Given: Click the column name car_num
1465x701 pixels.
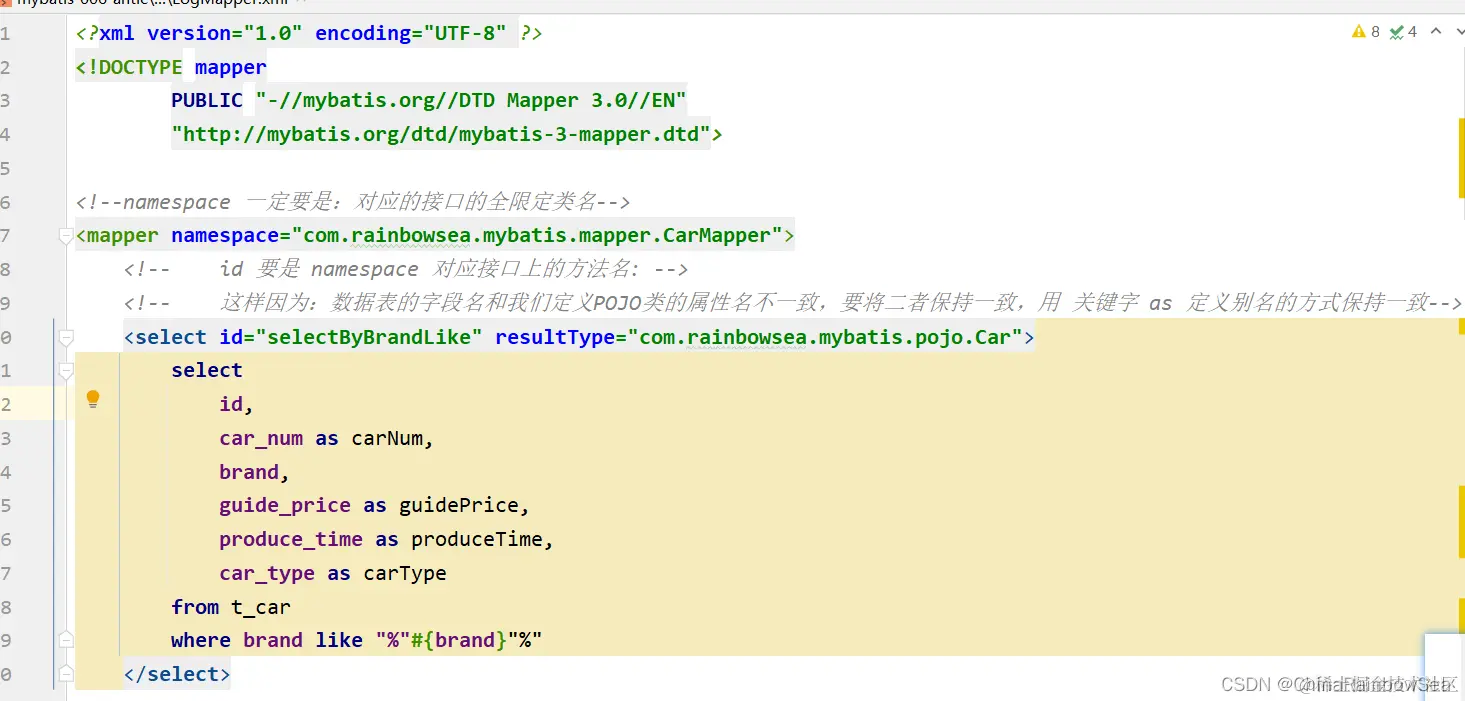Looking at the screenshot, I should (261, 438).
